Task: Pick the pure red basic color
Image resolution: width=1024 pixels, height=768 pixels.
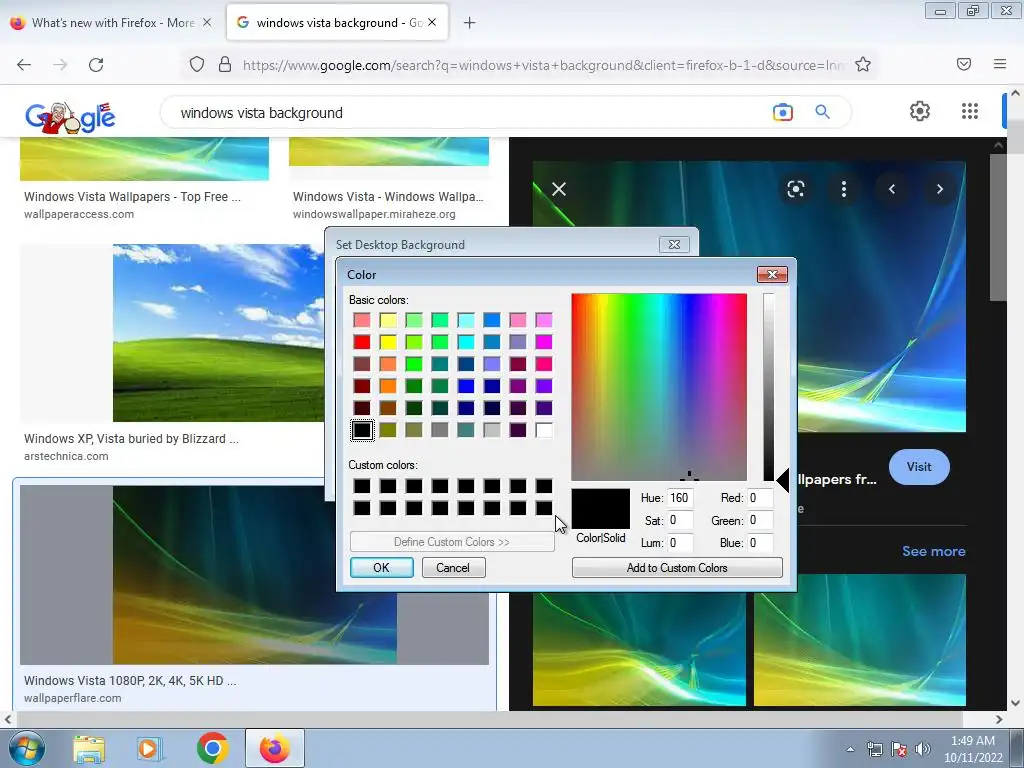Action: (362, 342)
